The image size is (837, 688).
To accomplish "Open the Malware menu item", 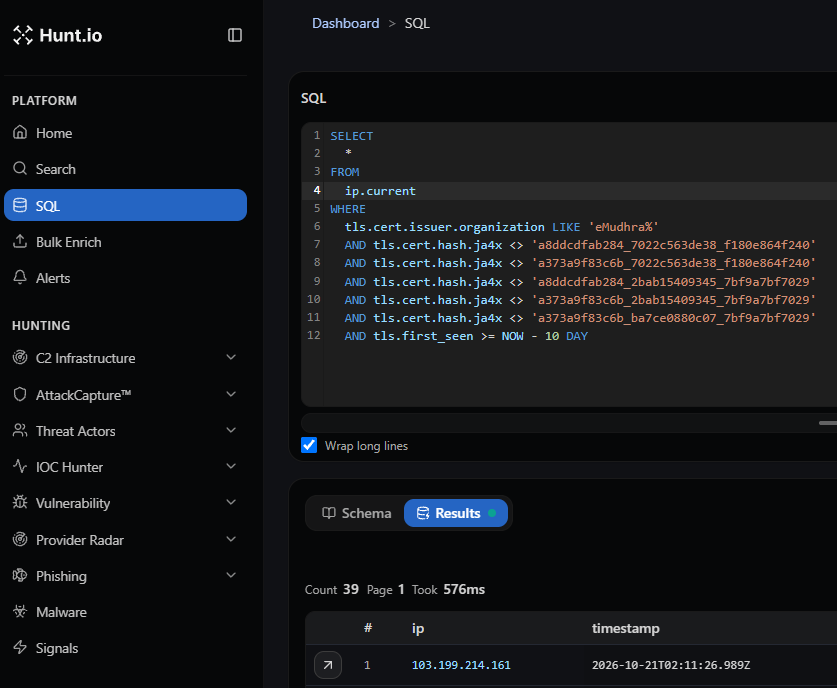I will coord(125,612).
